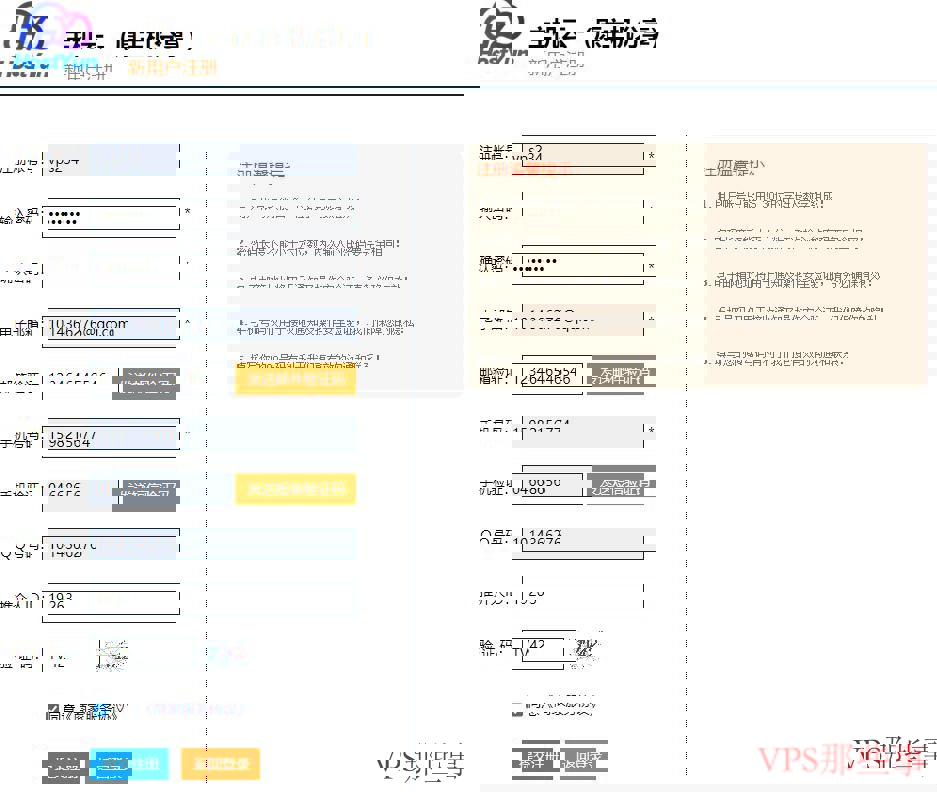Screen dimensions: 937x792
Task: Click the username field in beige form
Action: [x=583, y=154]
